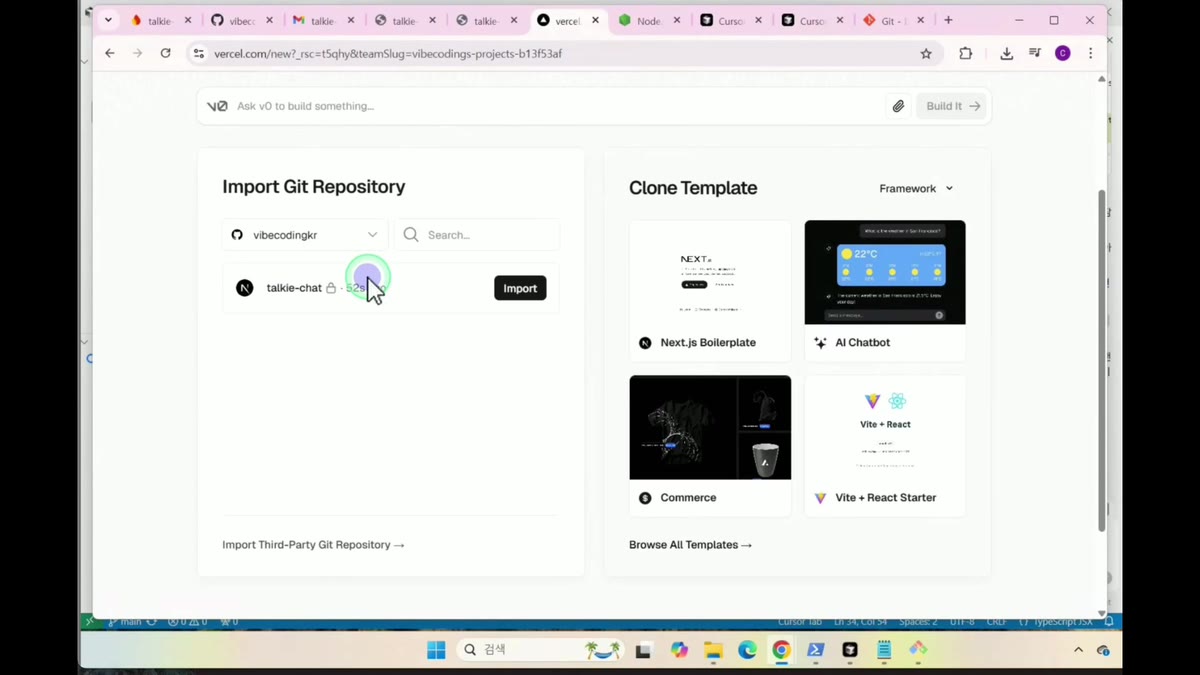Open a new browser tab

point(948,20)
